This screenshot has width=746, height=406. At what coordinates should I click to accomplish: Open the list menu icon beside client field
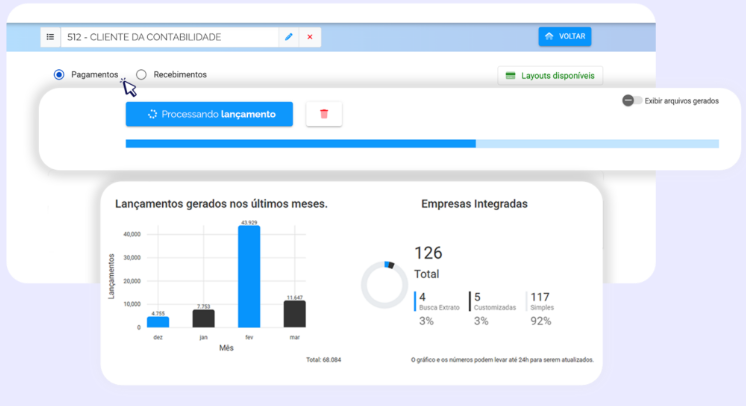50,37
